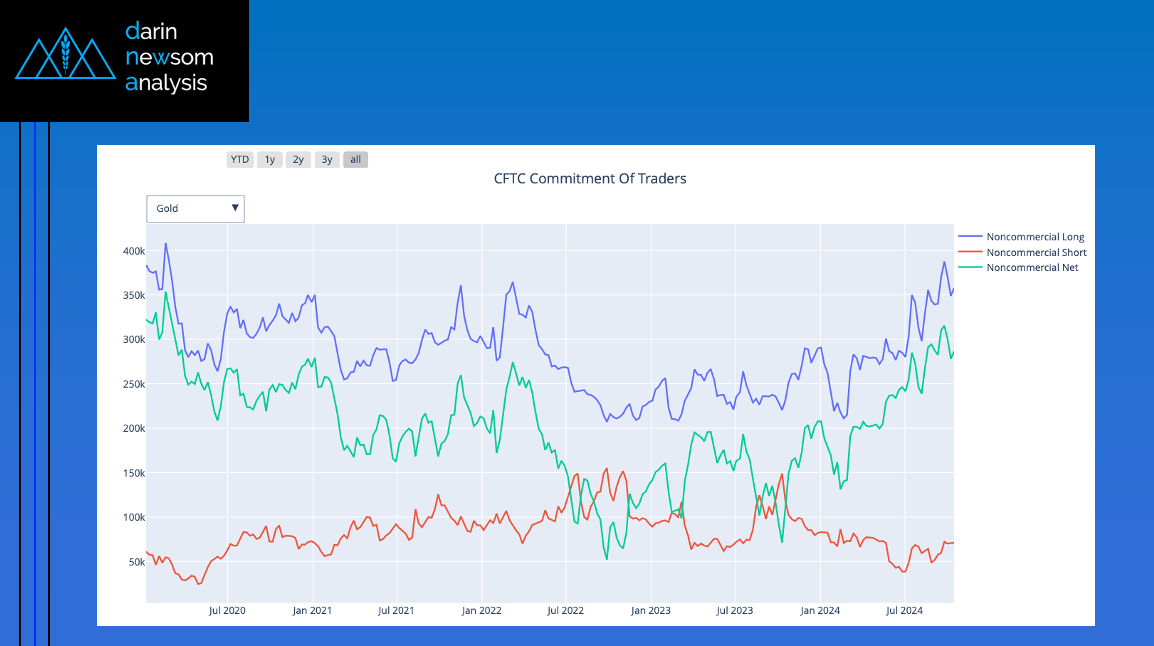Screen dimensions: 1154x646
Task: Switch to the 1y time range
Action: tap(269, 159)
